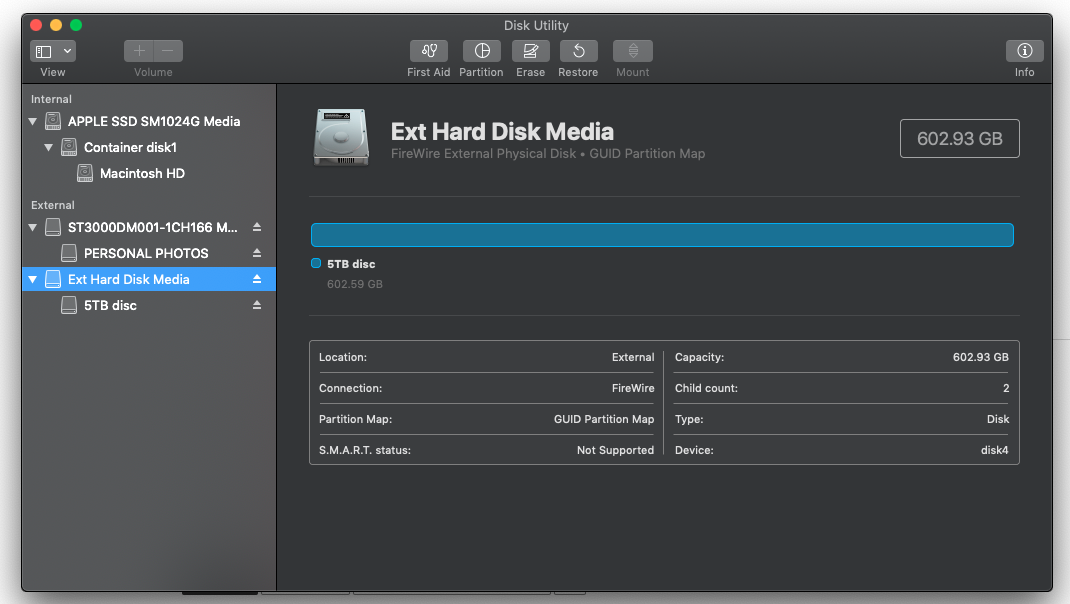Click the Child count value 2

[1006, 388]
